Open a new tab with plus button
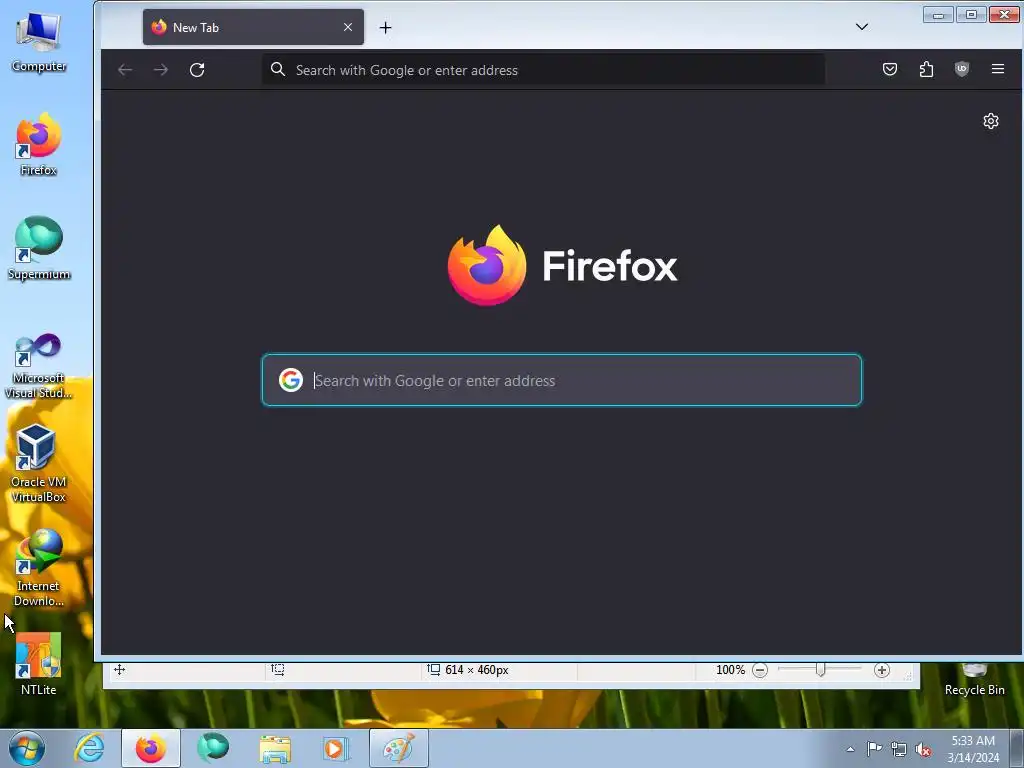1024x768 pixels. 385,27
